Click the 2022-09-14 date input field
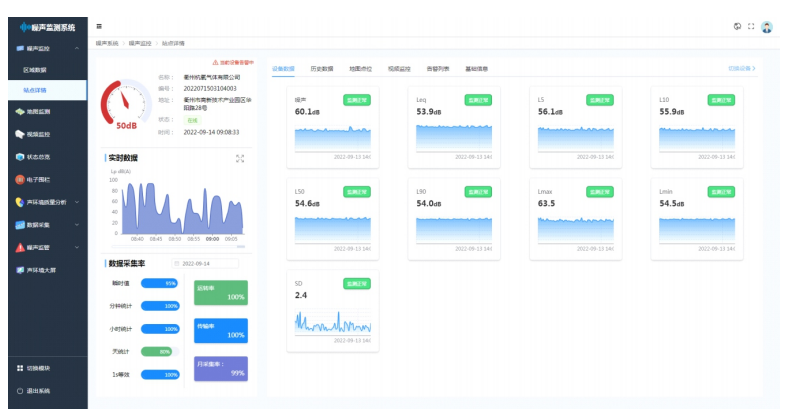 [x=205, y=264]
